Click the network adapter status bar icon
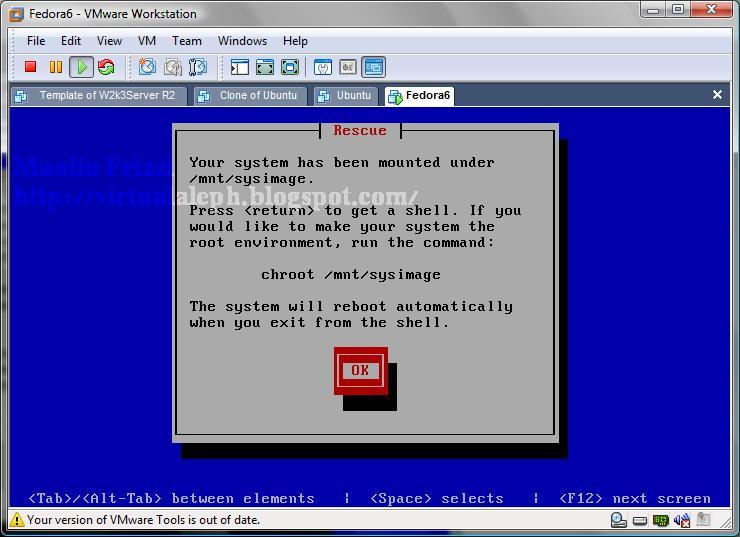The width and height of the screenshot is (740, 537). [661, 520]
